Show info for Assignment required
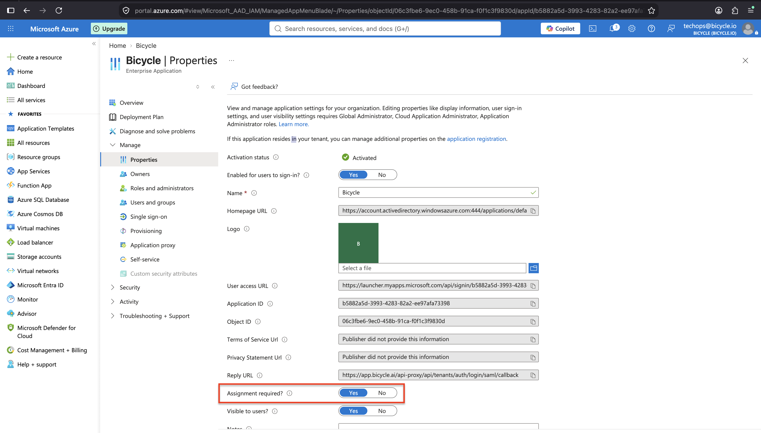The width and height of the screenshot is (761, 433). click(x=289, y=393)
